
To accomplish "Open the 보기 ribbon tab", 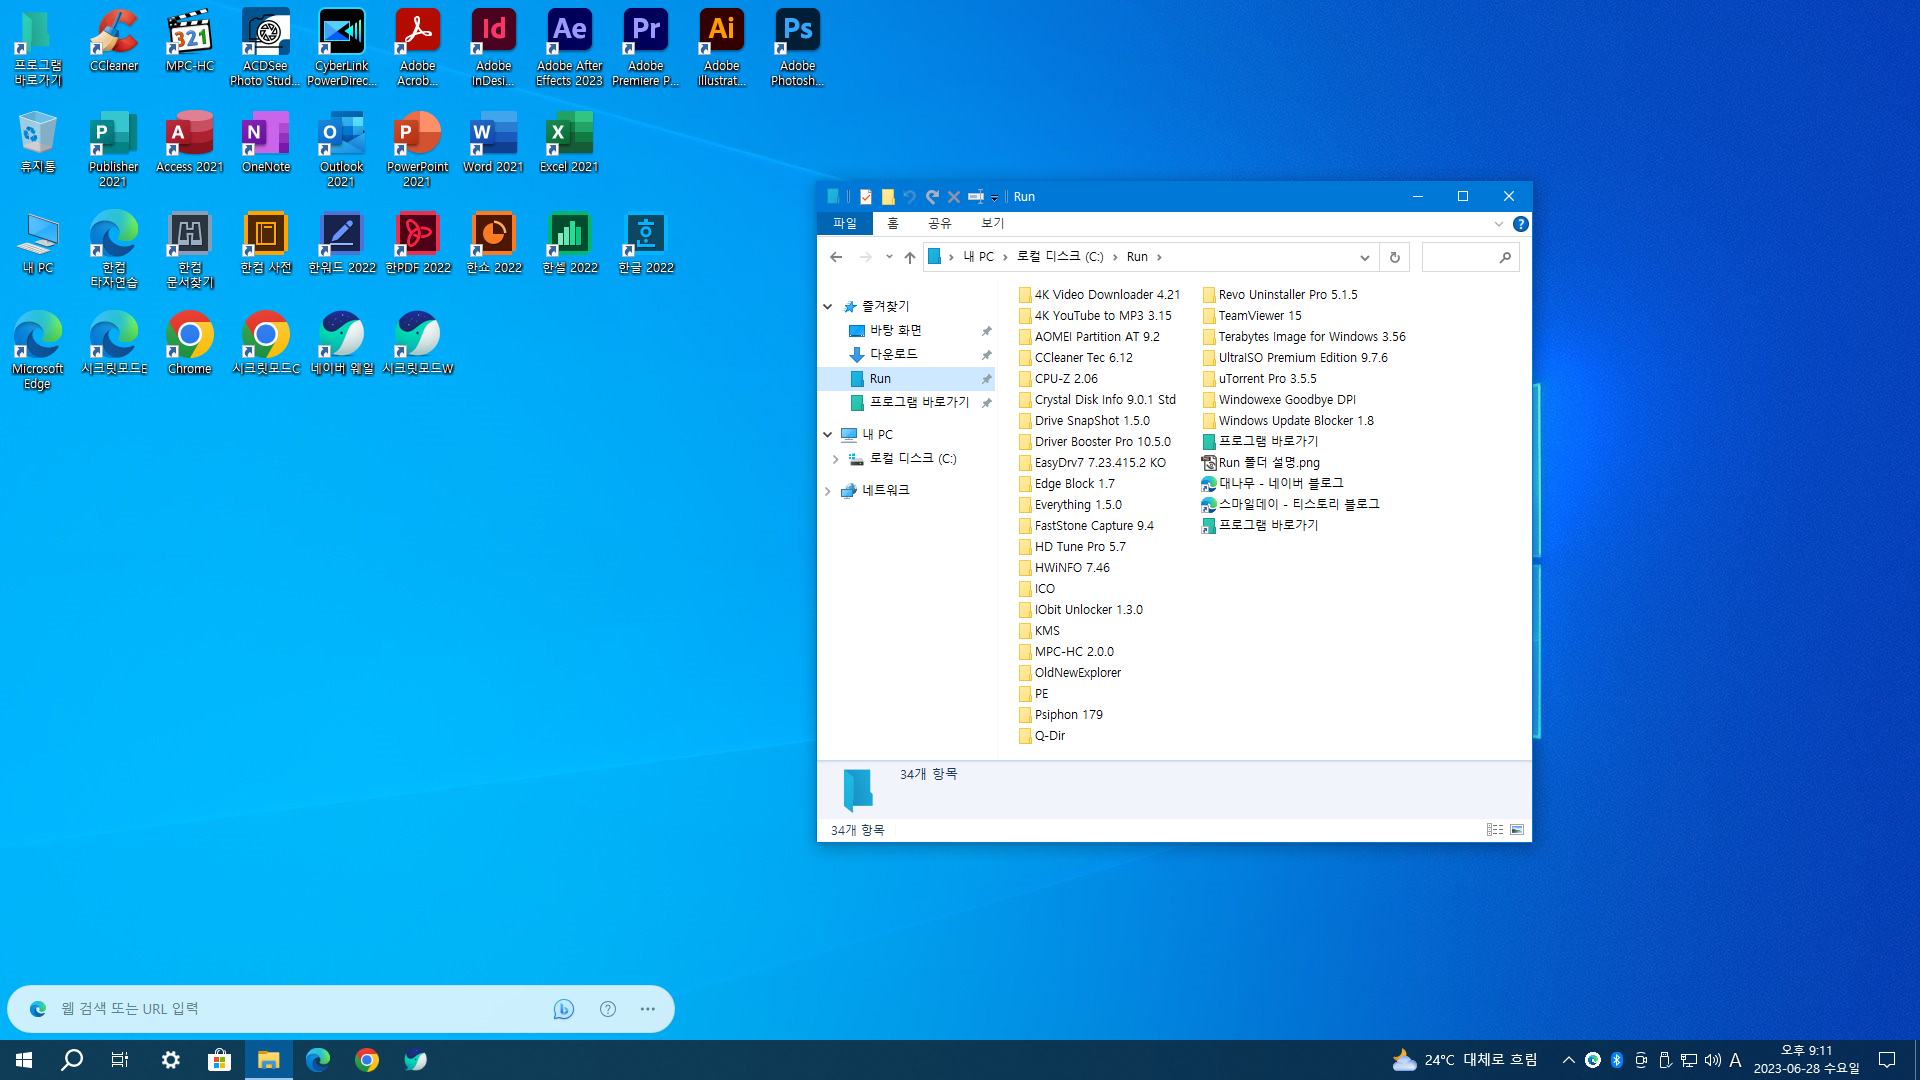I will point(992,223).
